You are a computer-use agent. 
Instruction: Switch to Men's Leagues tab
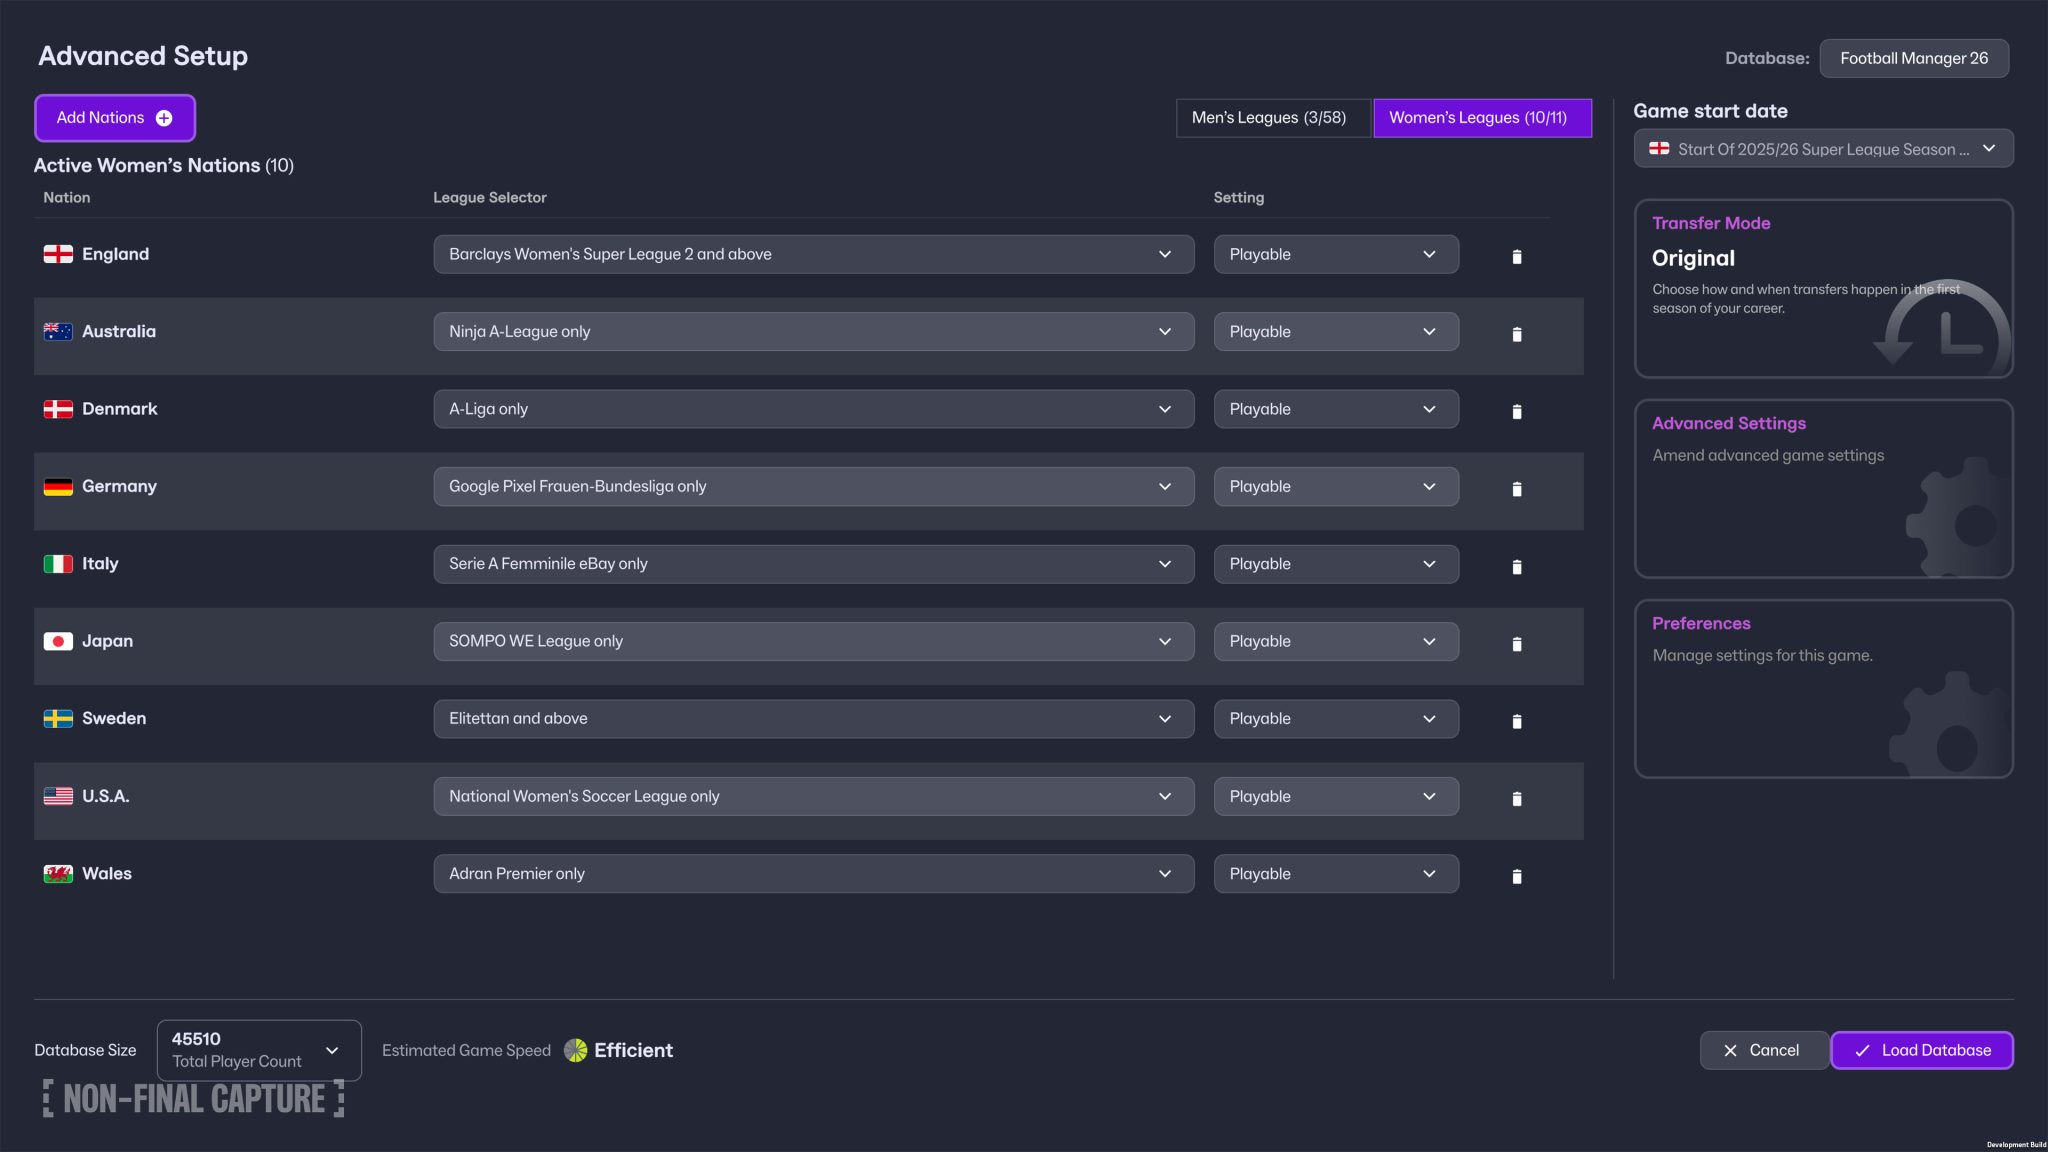[x=1272, y=117]
